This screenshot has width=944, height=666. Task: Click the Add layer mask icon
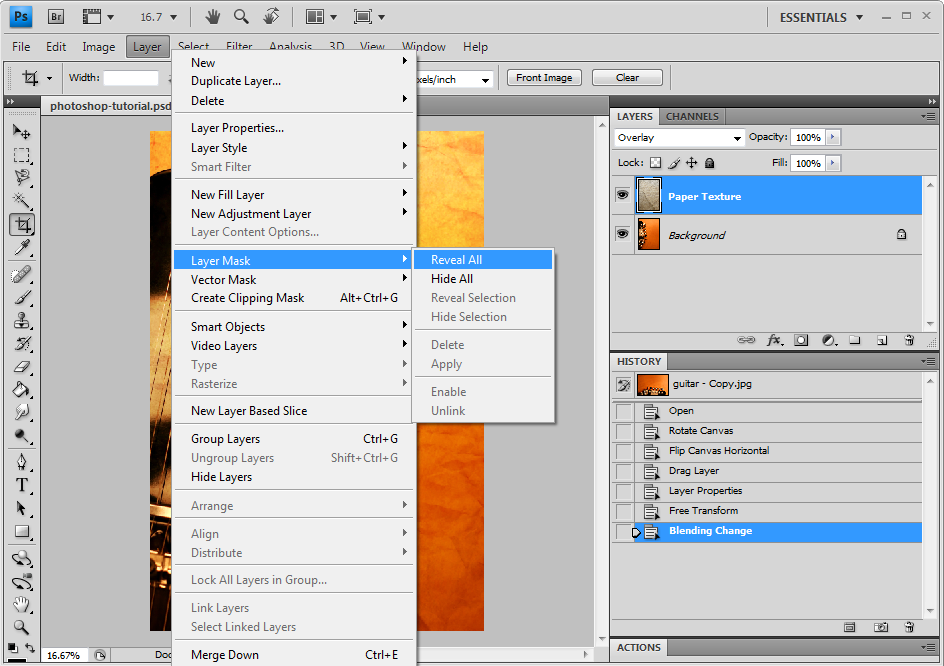(x=801, y=340)
